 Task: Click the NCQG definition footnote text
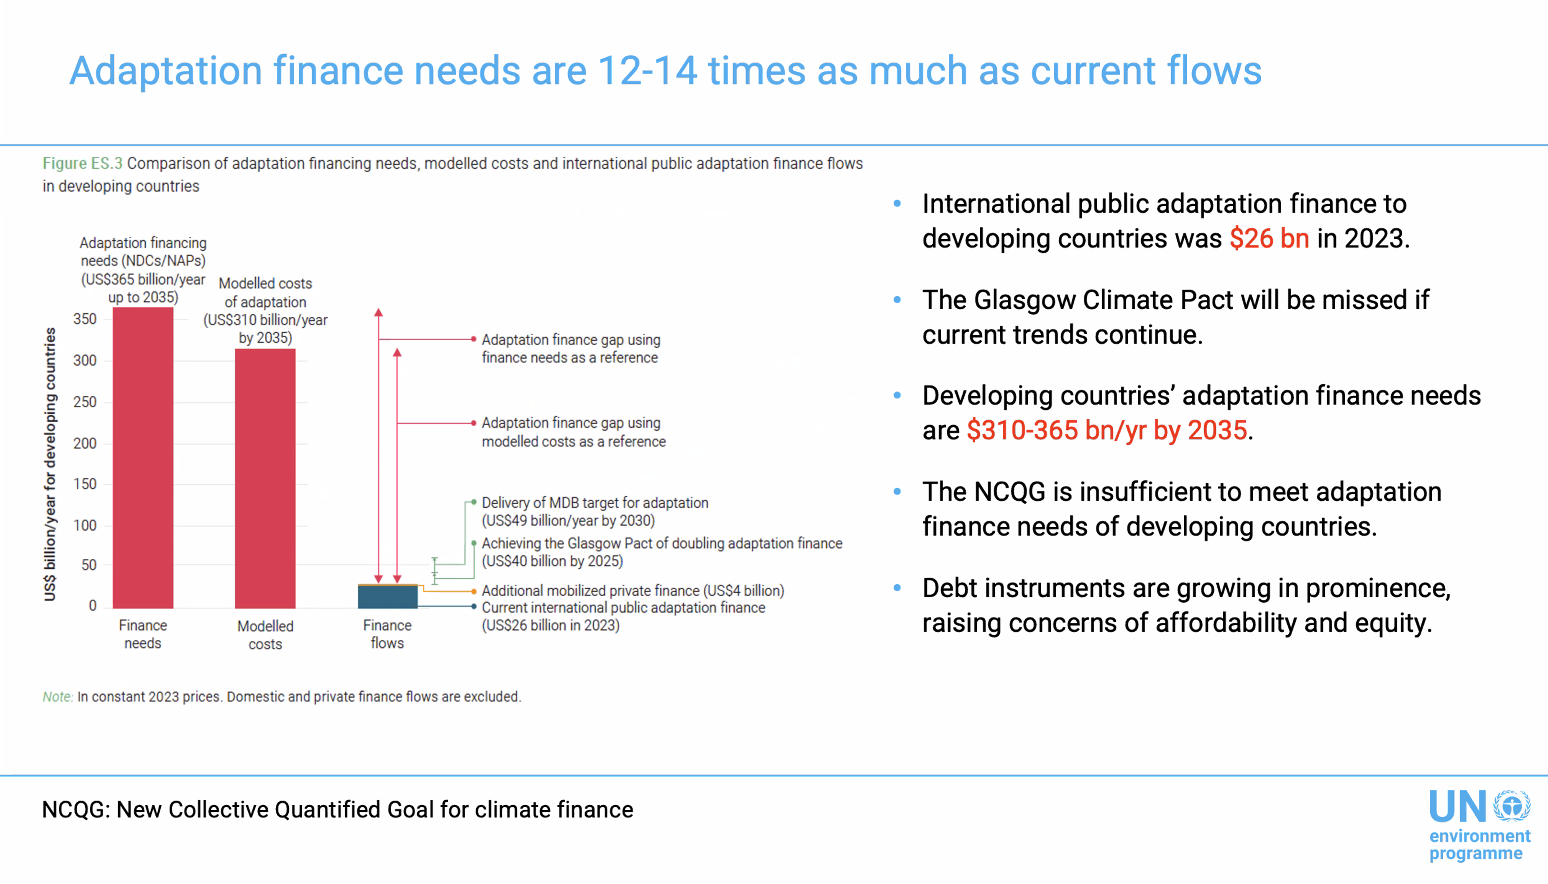(337, 810)
